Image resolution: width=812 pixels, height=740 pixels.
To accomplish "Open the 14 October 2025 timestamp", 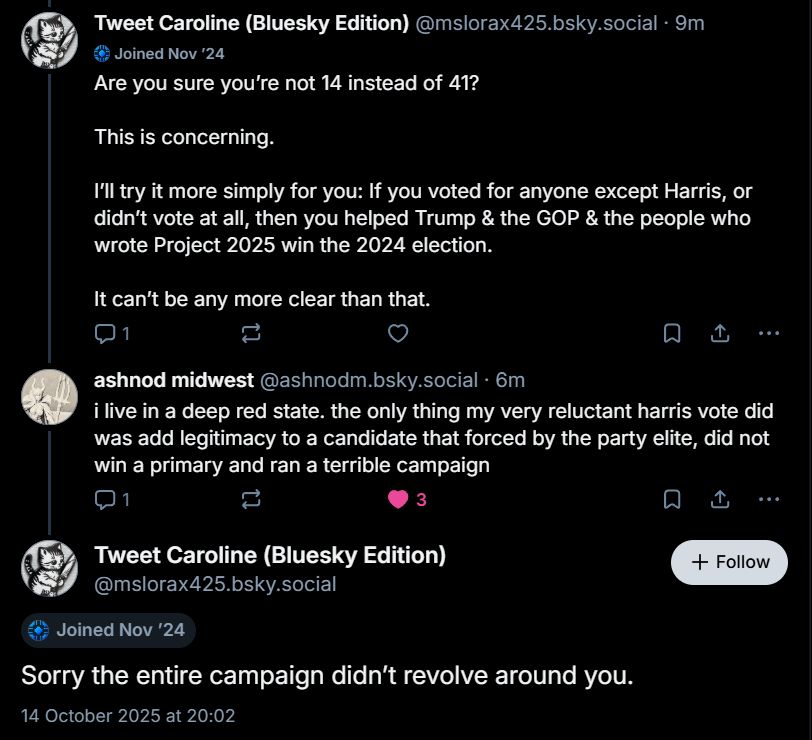I will click(x=128, y=716).
